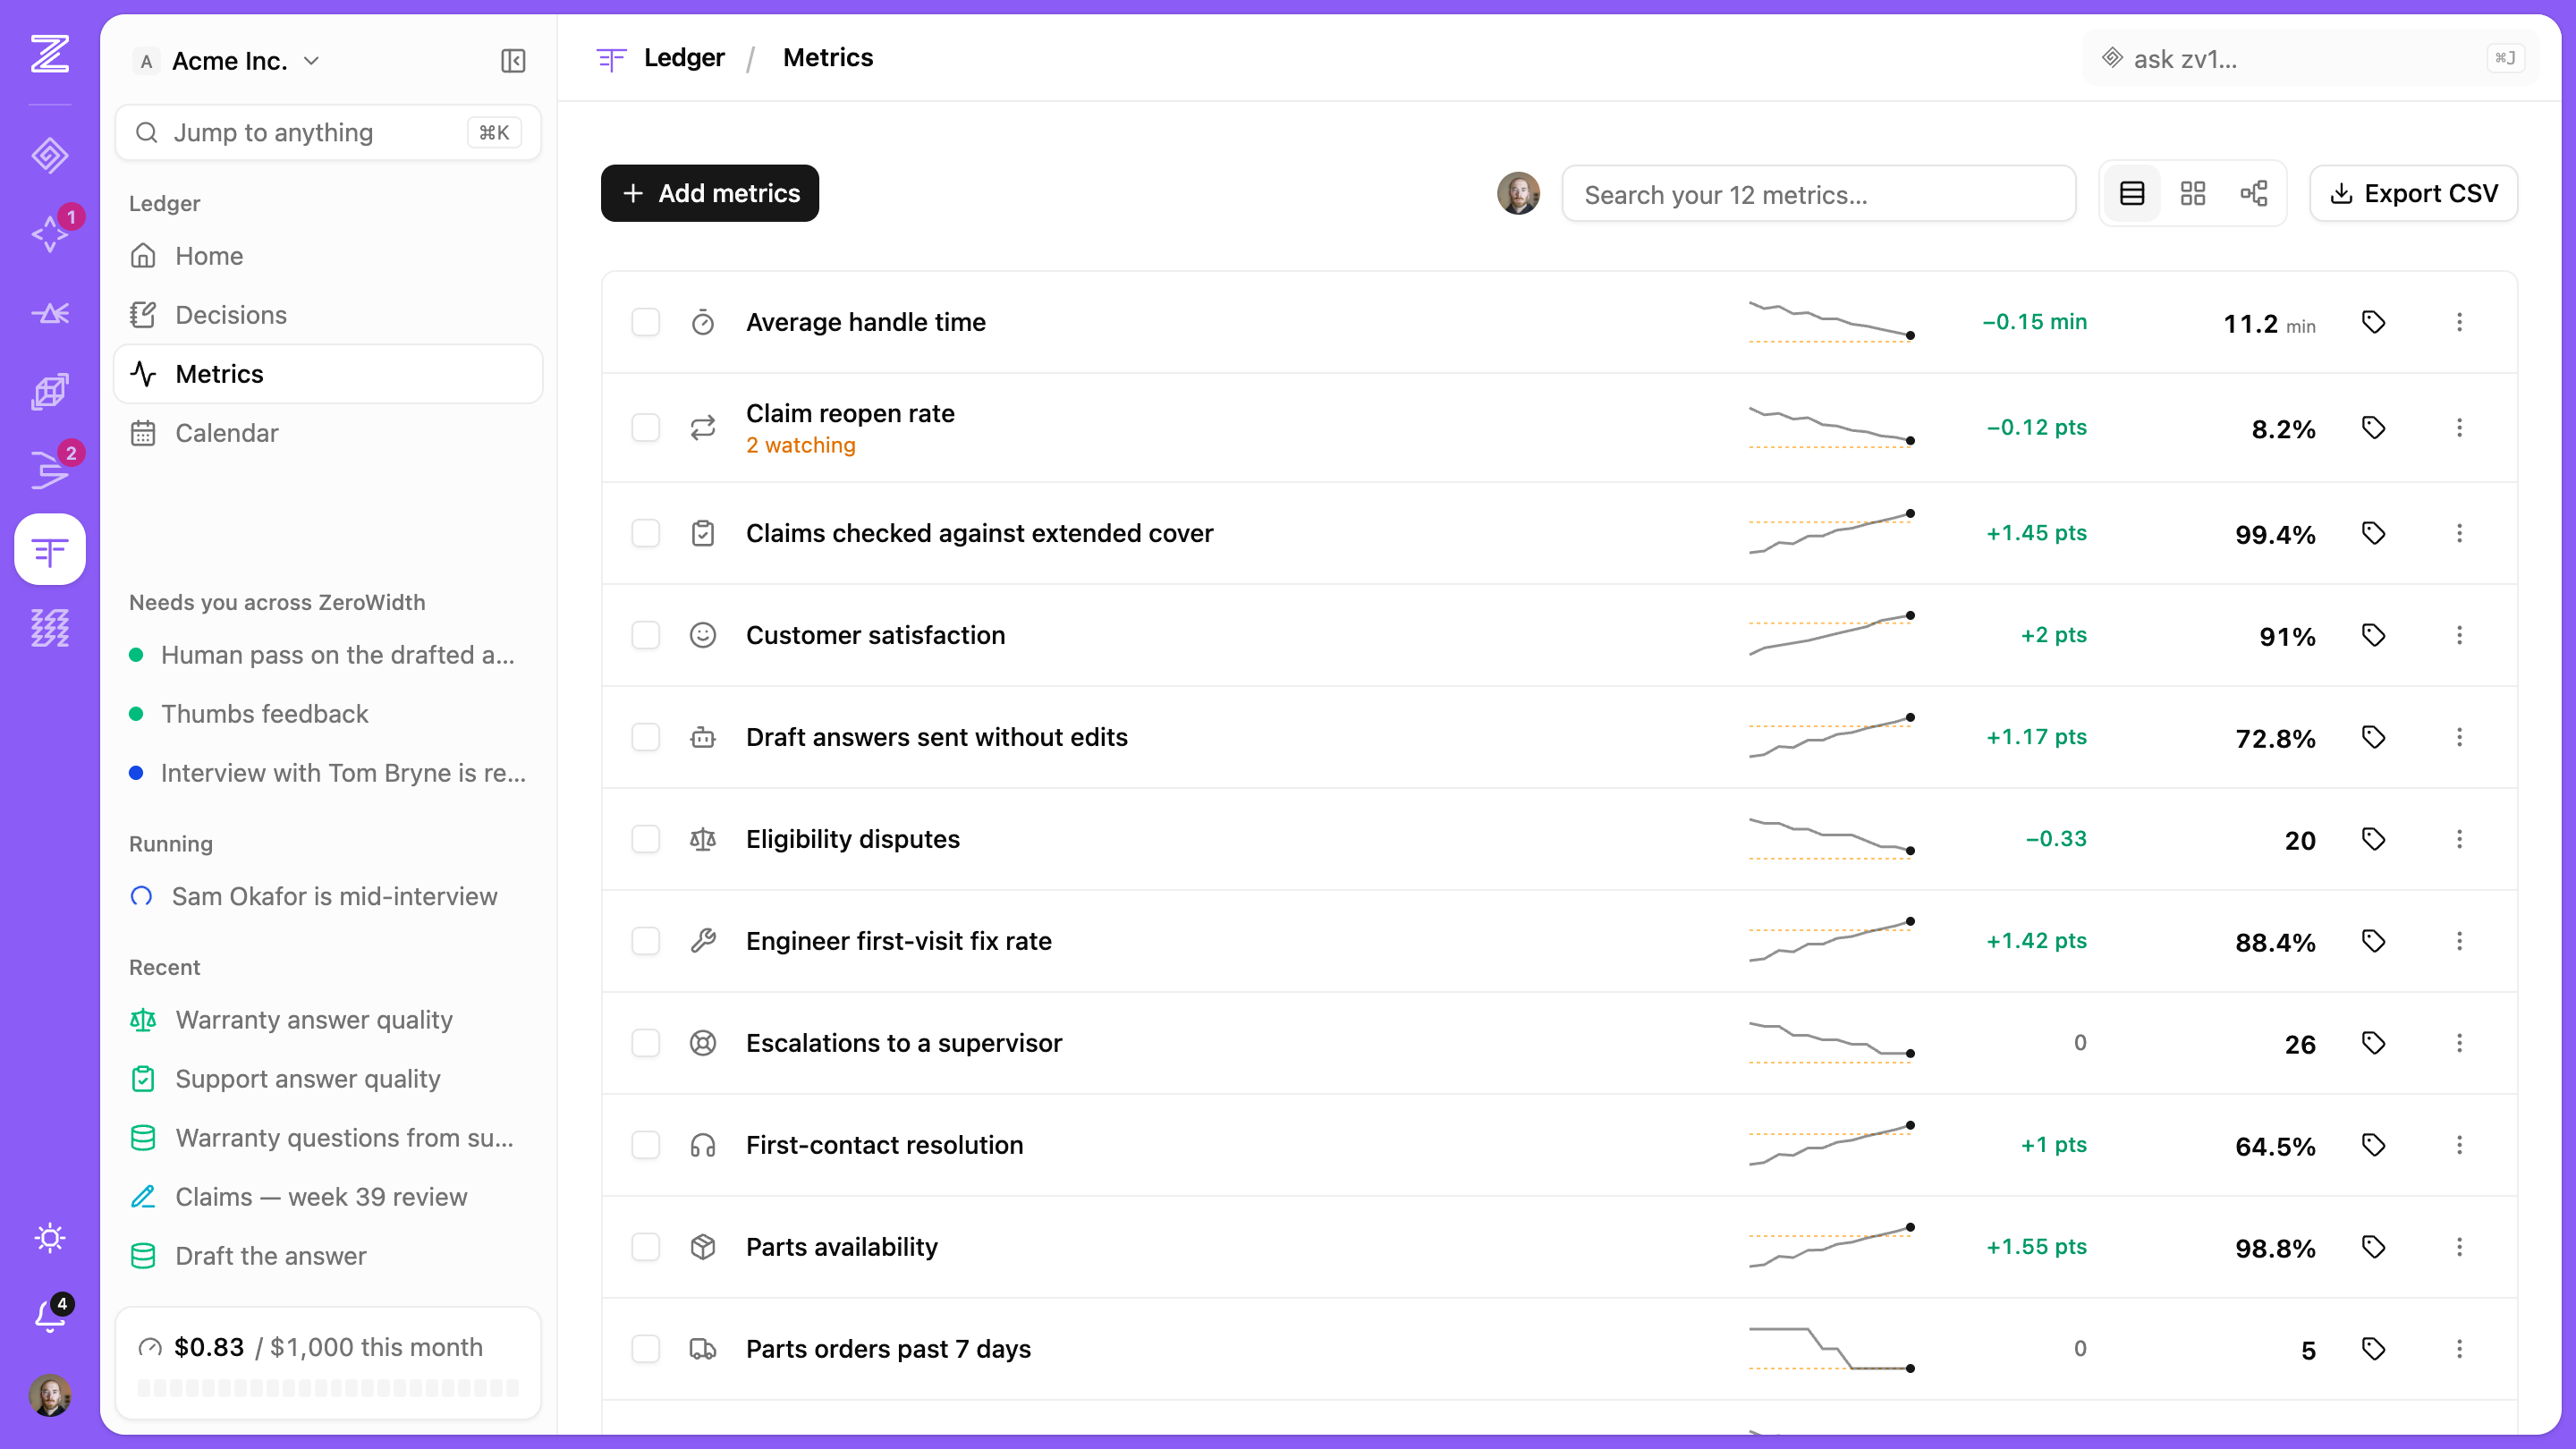Image resolution: width=2576 pixels, height=1449 pixels.
Task: Tick the First-contact resolution checkbox
Action: [646, 1145]
